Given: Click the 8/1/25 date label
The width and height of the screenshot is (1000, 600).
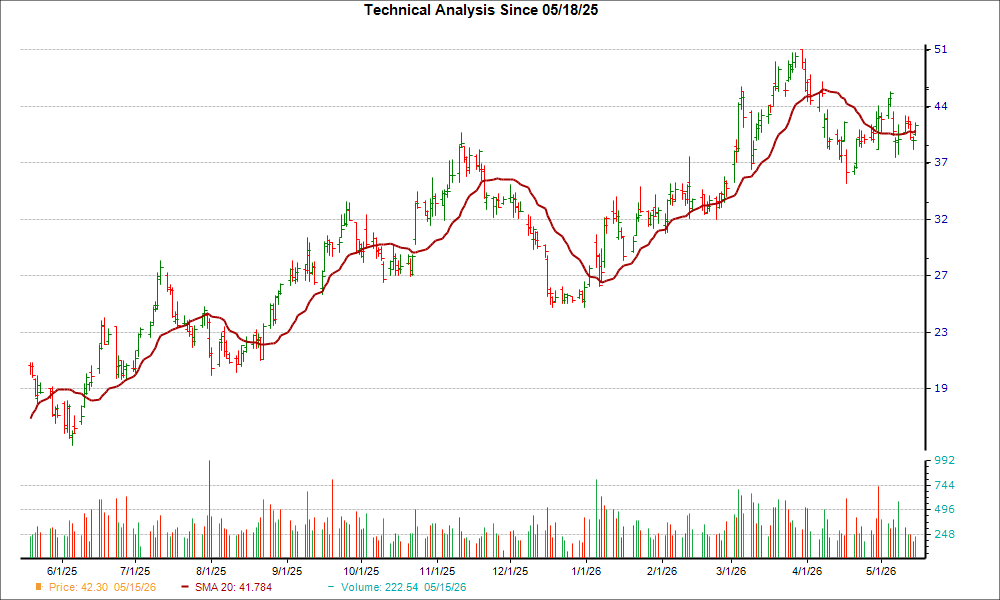Looking at the screenshot, I should click(211, 571).
